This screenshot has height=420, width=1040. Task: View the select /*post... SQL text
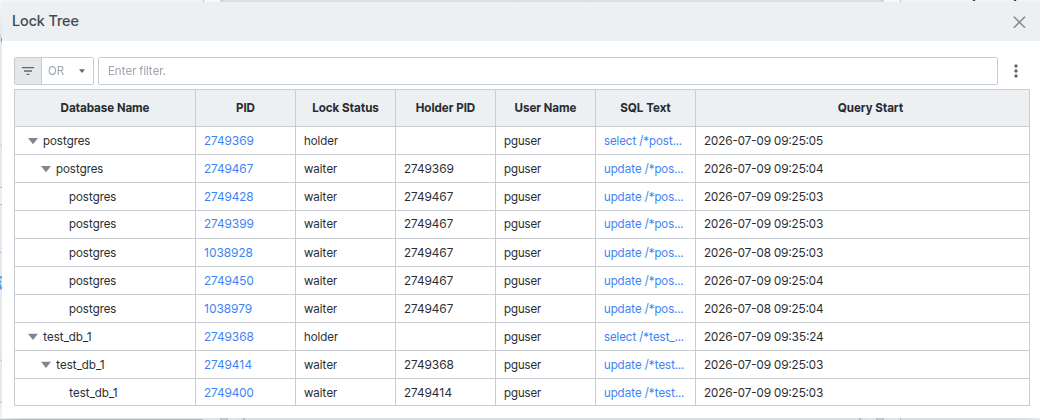[643, 141]
